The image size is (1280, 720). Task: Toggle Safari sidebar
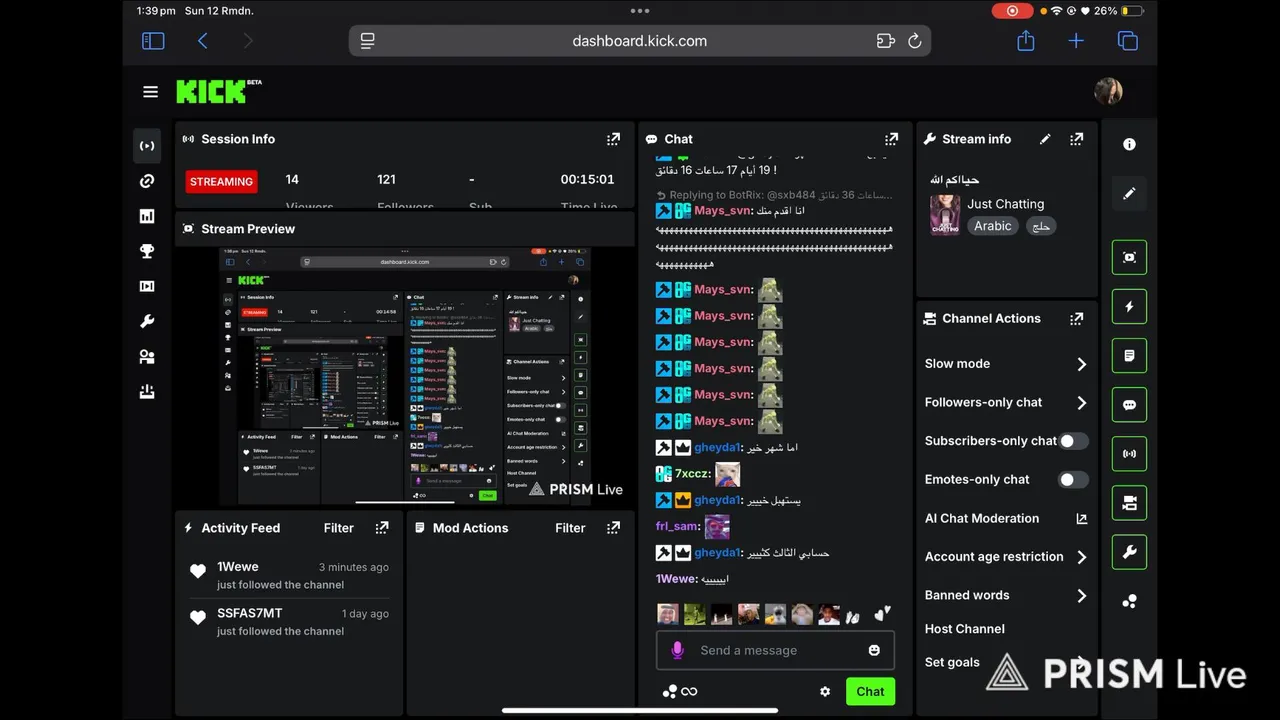(153, 41)
